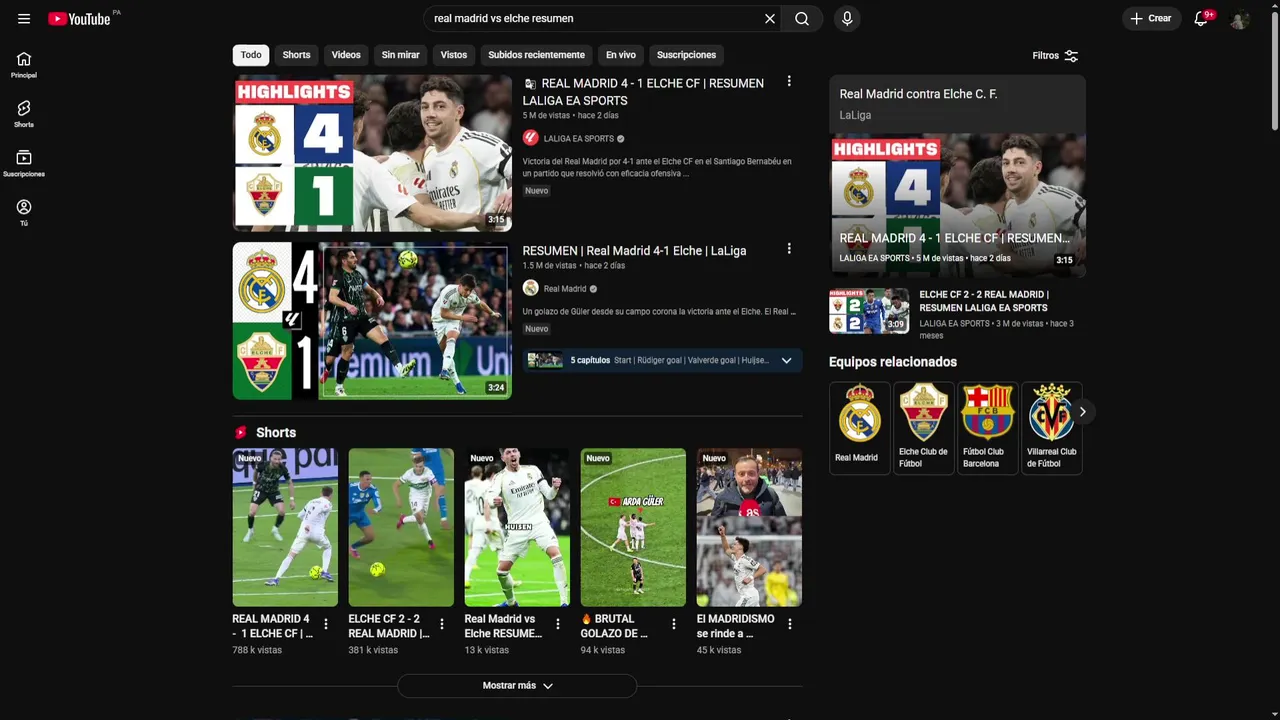Screen dimensions: 1280x720
Task: Select the Subidos recientemente chip
Action: point(536,55)
